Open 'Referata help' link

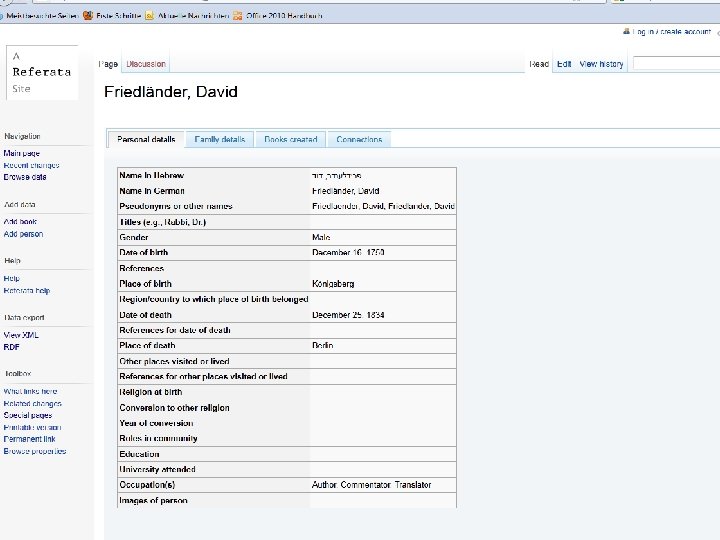pyautogui.click(x=27, y=290)
